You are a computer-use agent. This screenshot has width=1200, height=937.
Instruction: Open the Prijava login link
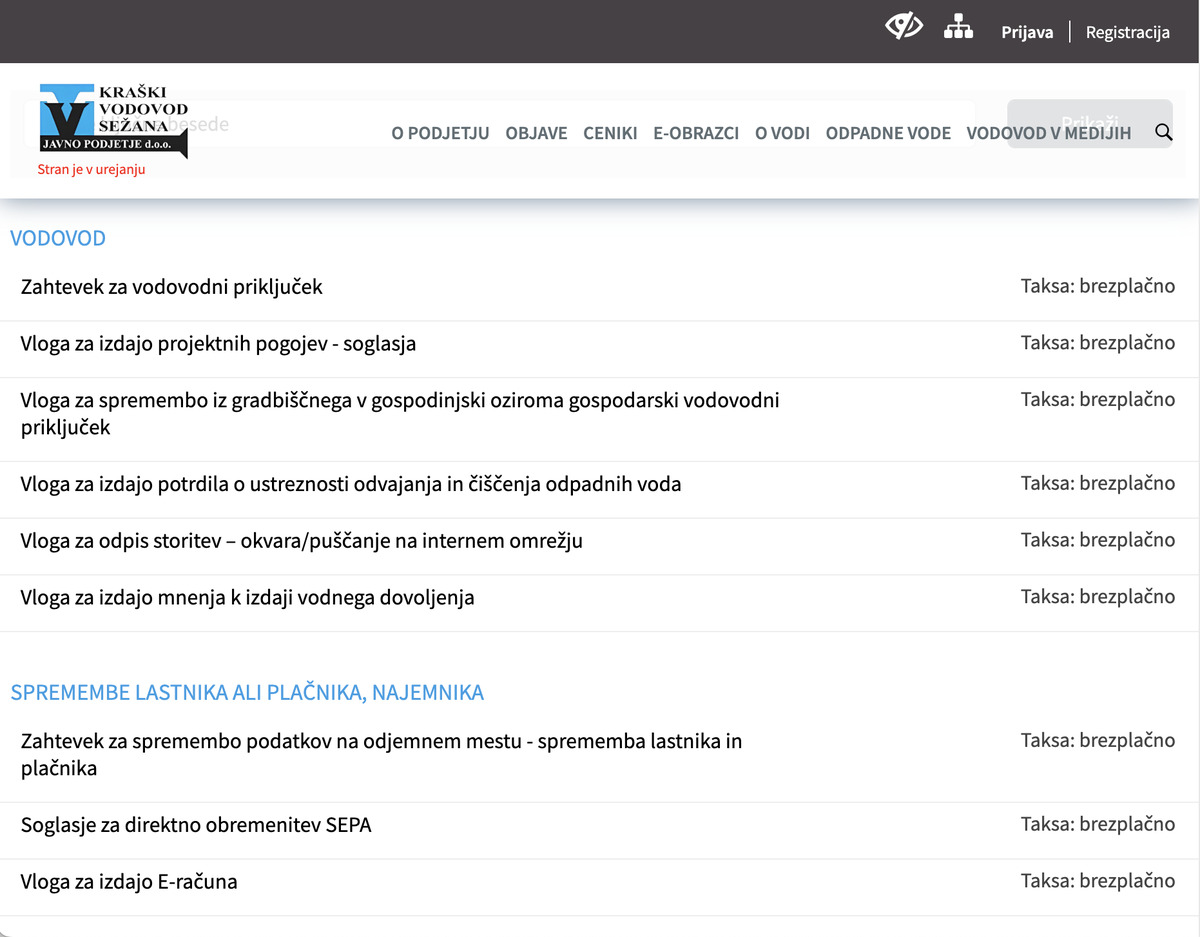[1027, 32]
